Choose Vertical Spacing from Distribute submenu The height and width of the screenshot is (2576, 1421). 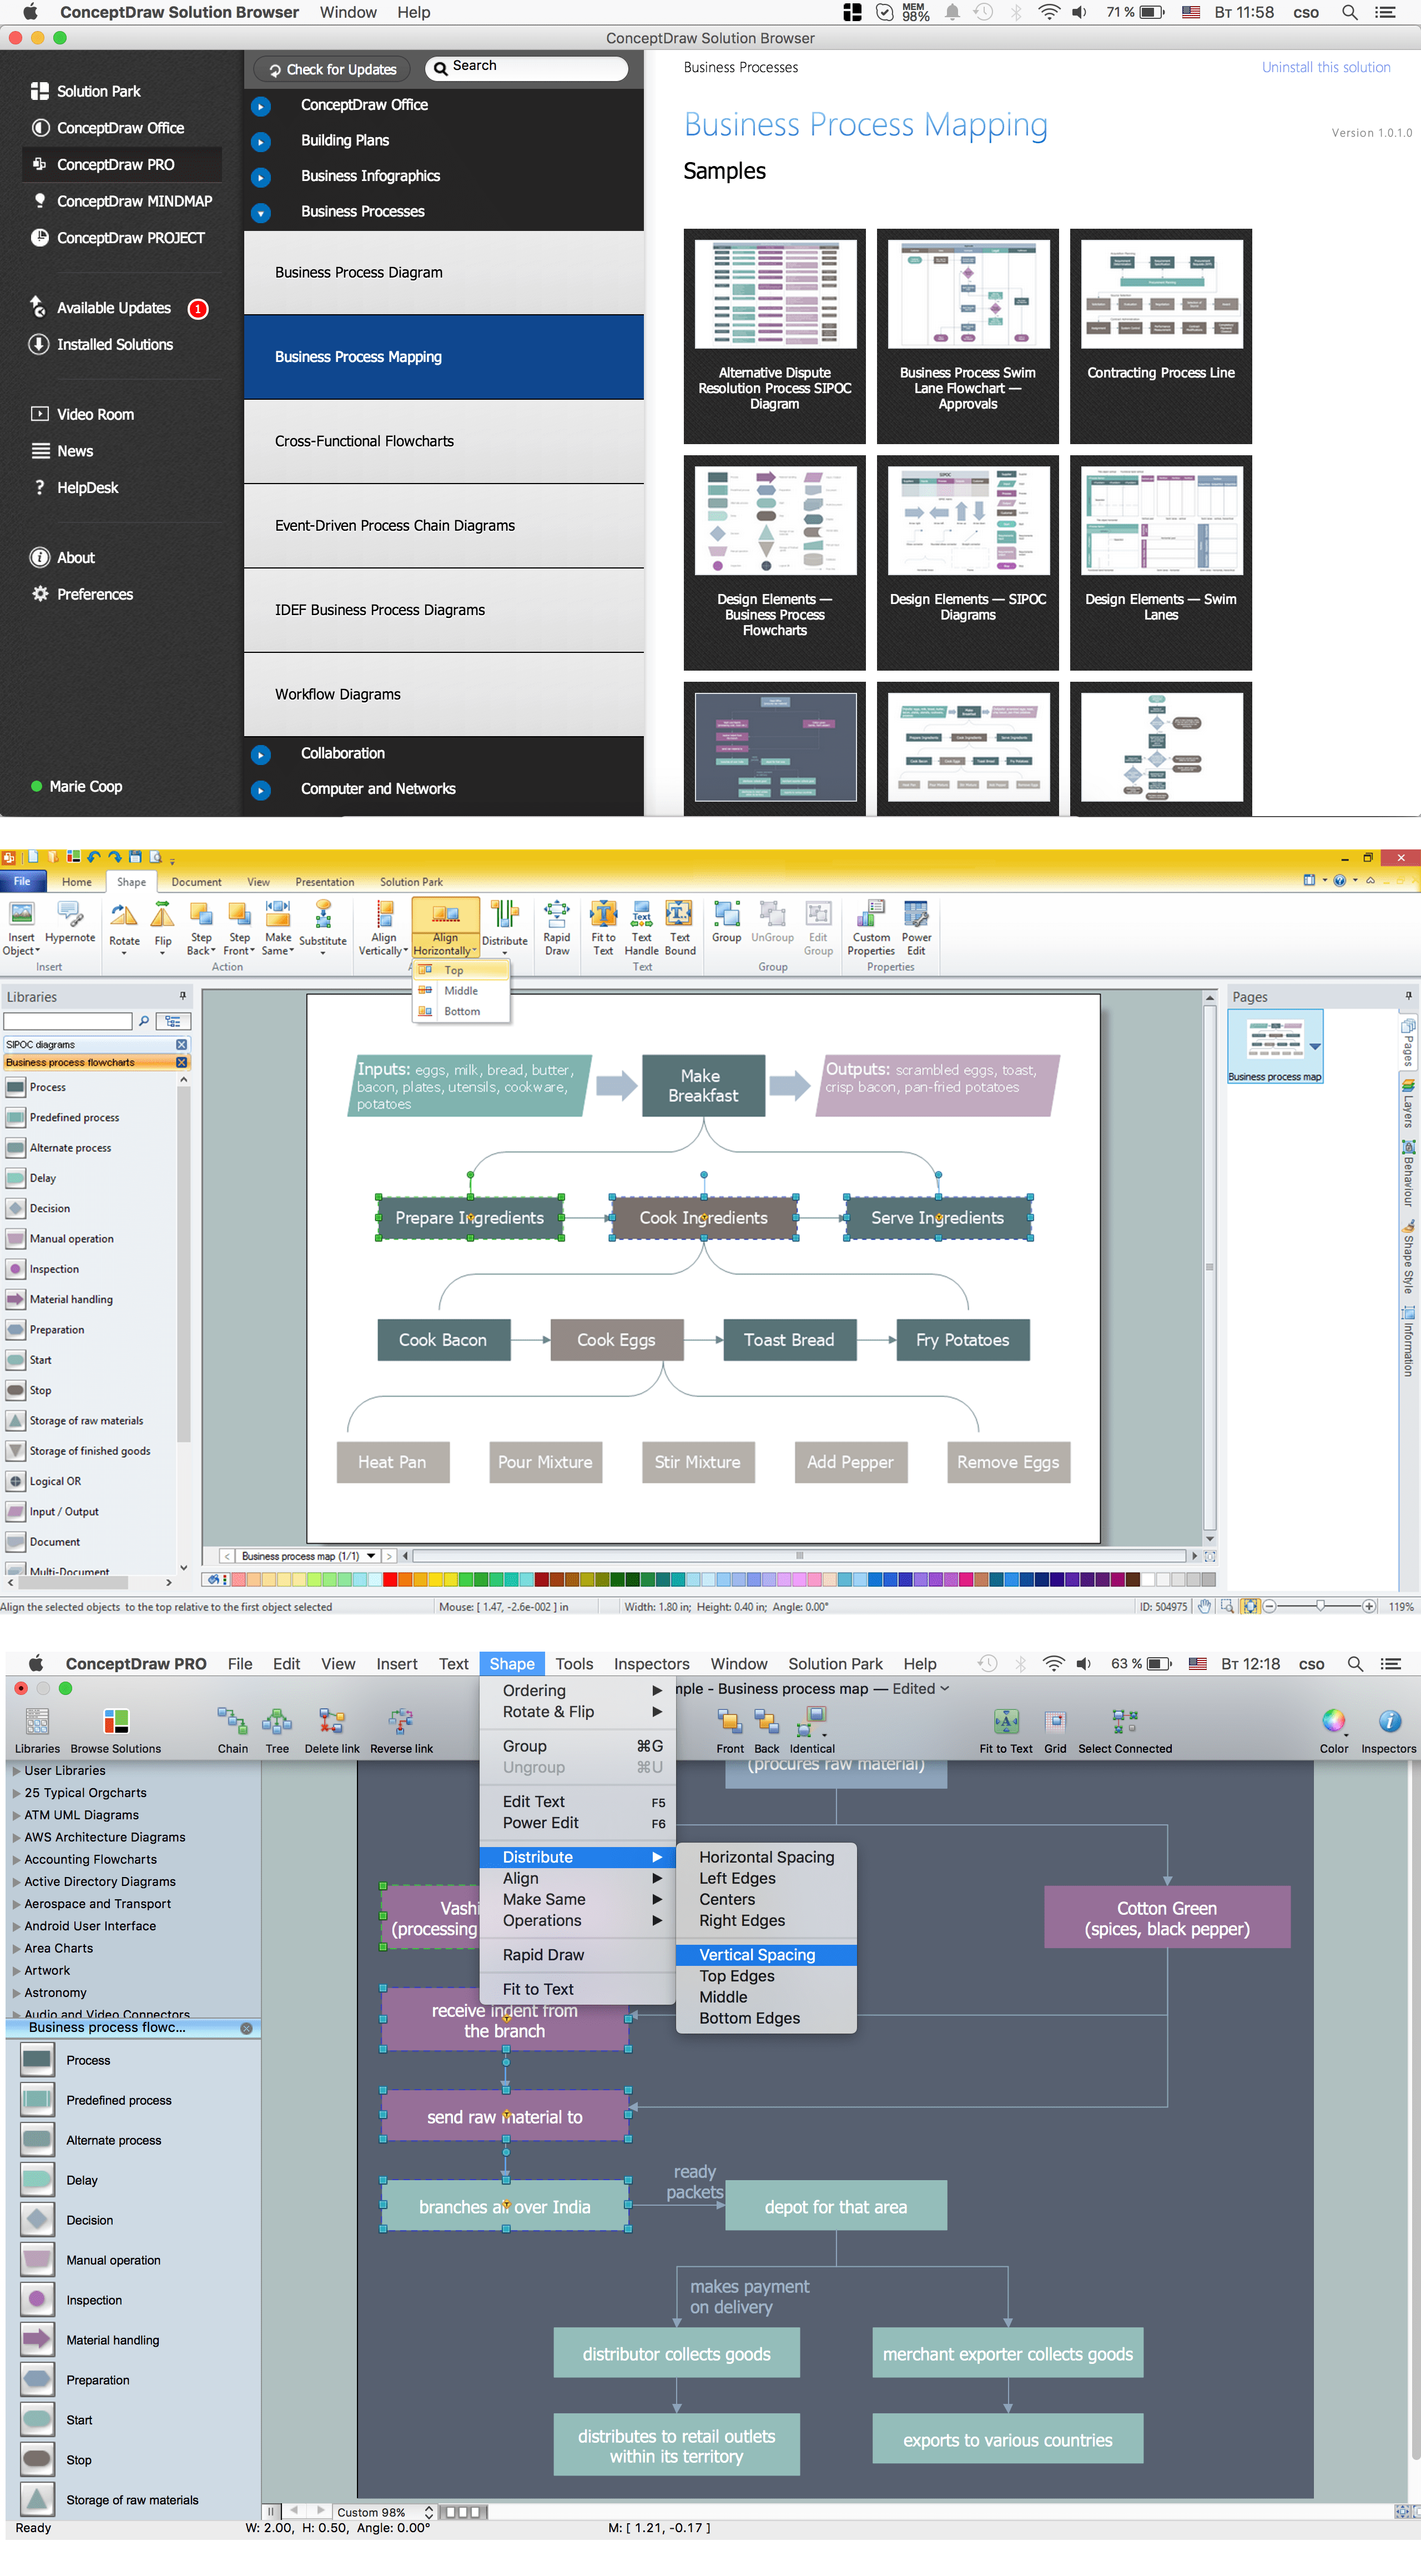coord(757,1955)
